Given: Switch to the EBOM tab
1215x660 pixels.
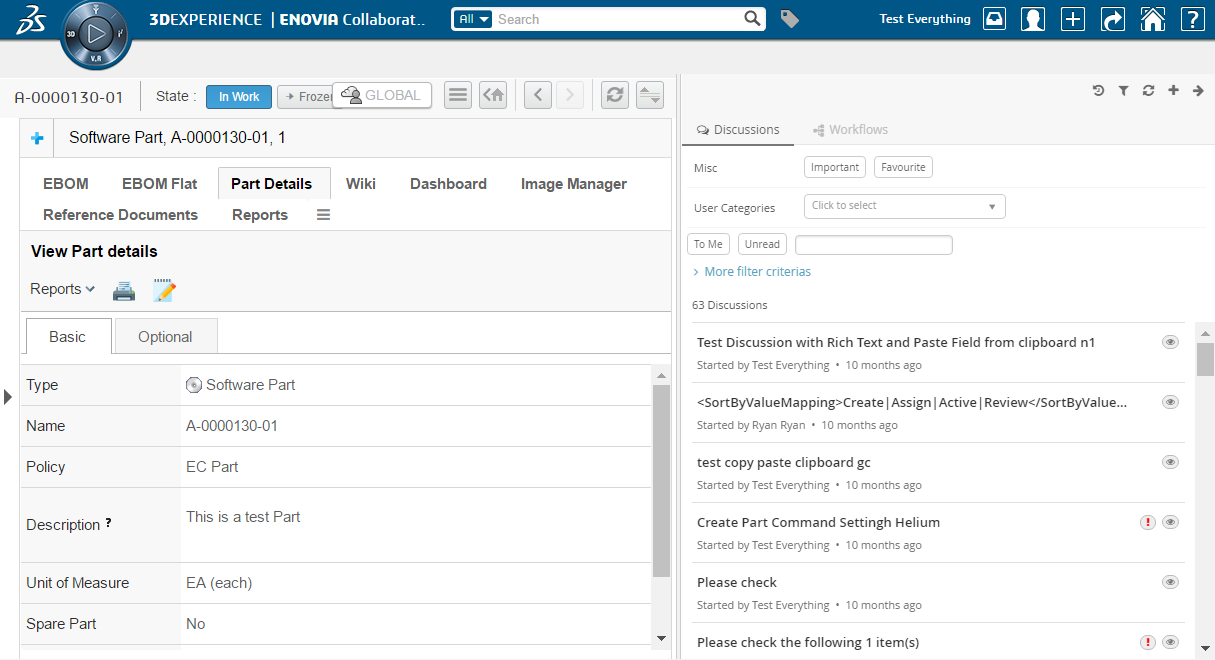Looking at the screenshot, I should tap(66, 184).
